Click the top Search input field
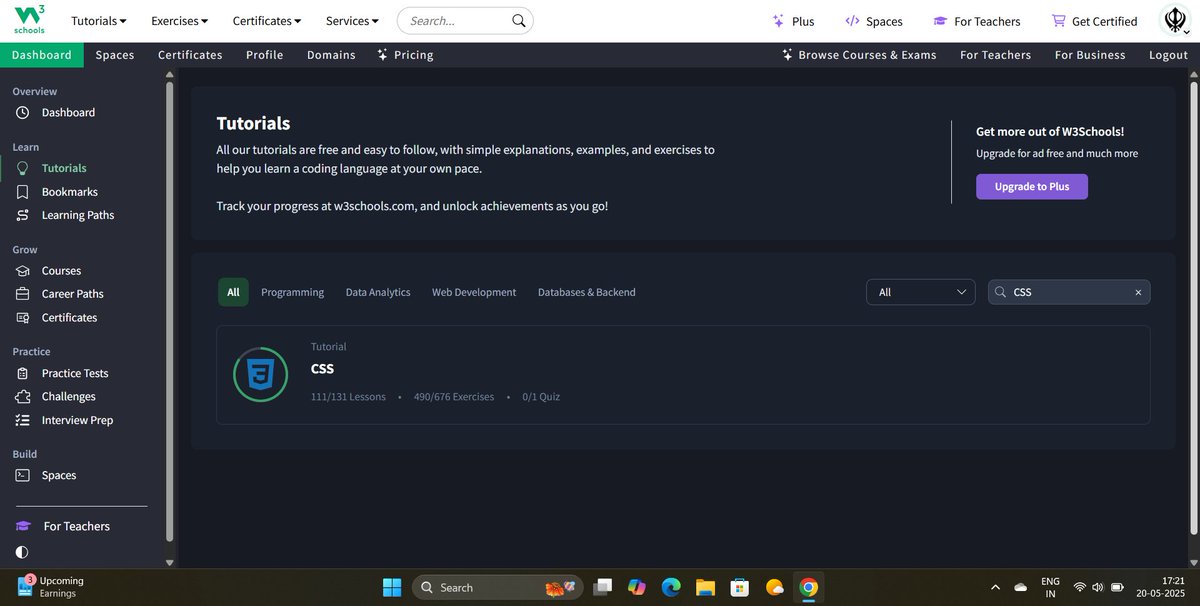The image size is (1200, 606). point(465,21)
